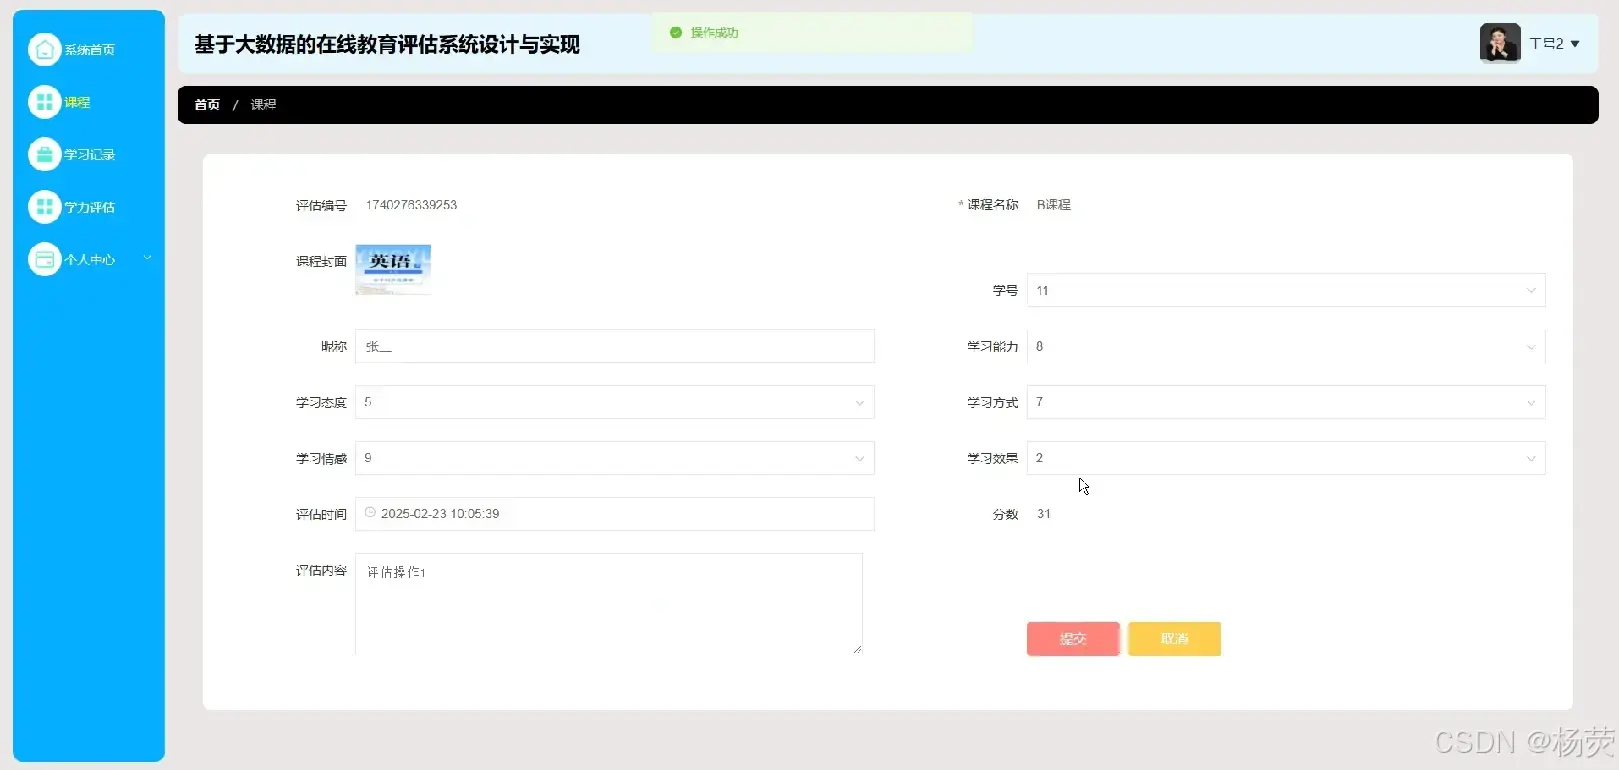Open the 学习方式 dropdown

(1286, 402)
